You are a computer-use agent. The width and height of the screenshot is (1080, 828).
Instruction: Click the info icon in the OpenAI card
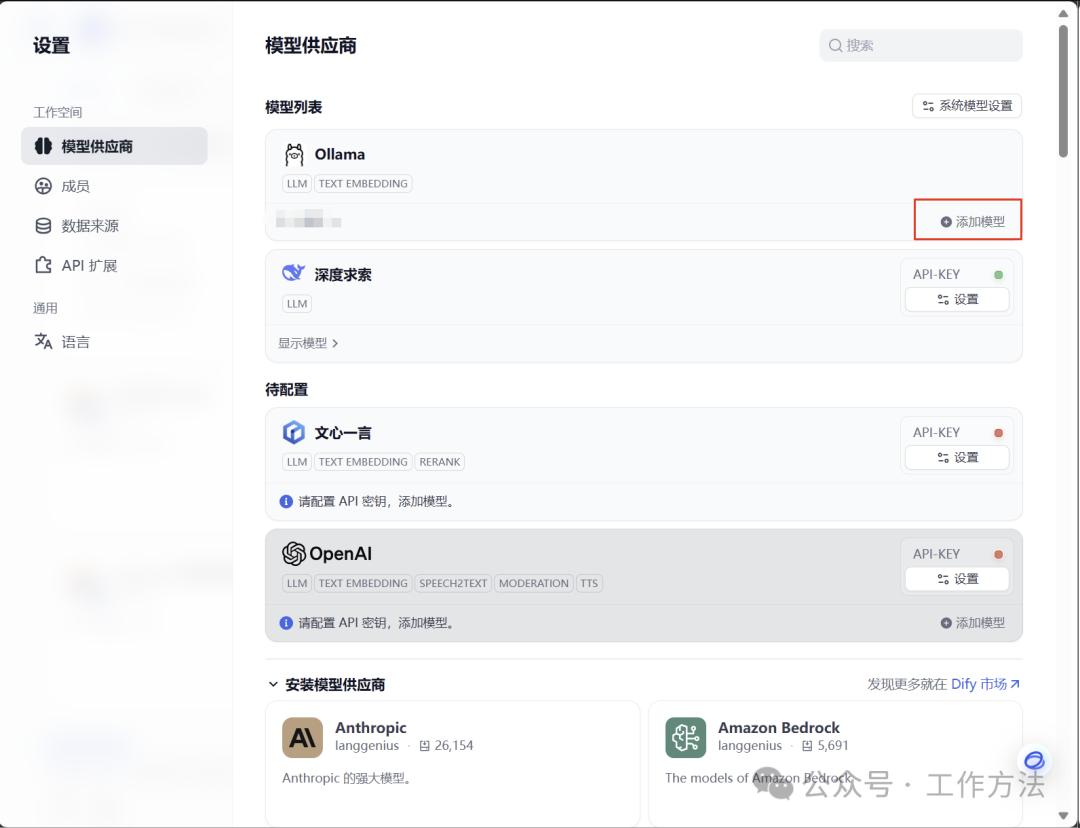287,623
